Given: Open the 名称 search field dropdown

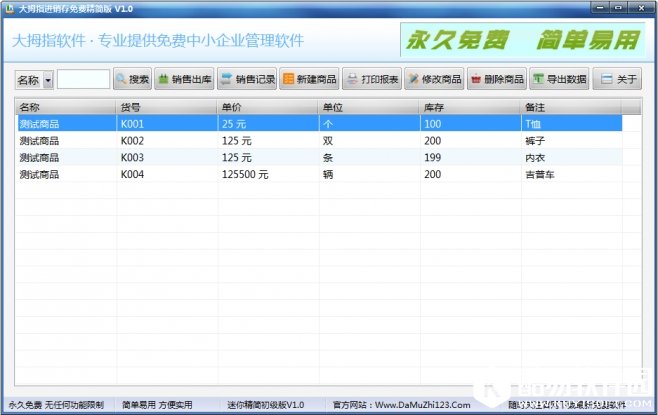Looking at the screenshot, I should tap(48, 79).
